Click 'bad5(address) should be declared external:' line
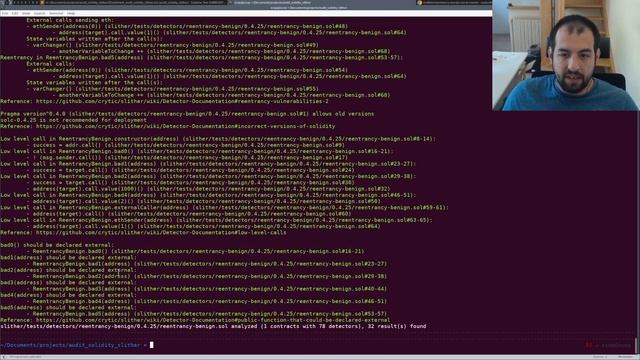640x360 pixels. (x=68, y=307)
